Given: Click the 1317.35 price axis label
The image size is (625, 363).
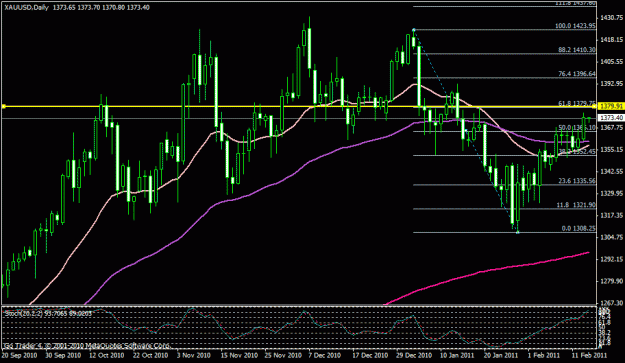Looking at the screenshot, I should coord(612,216).
